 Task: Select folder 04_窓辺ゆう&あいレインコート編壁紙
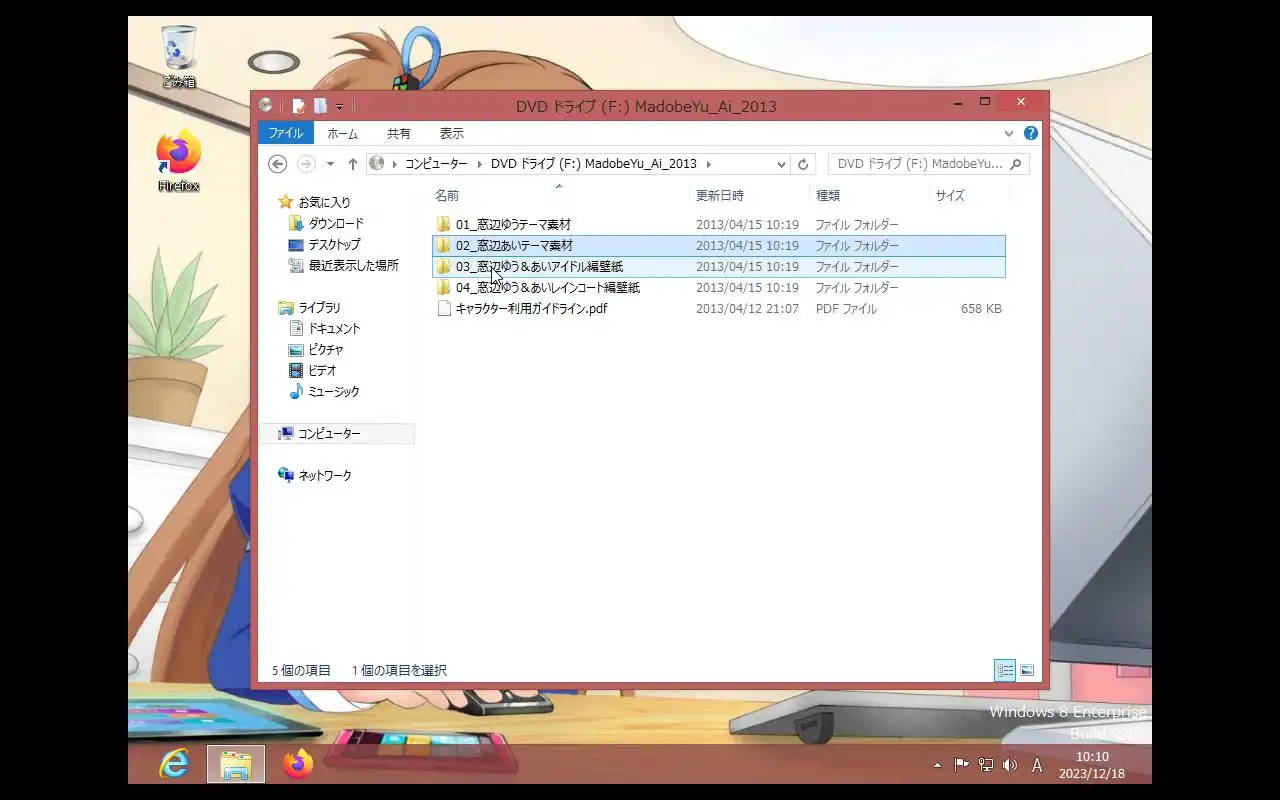point(538,287)
